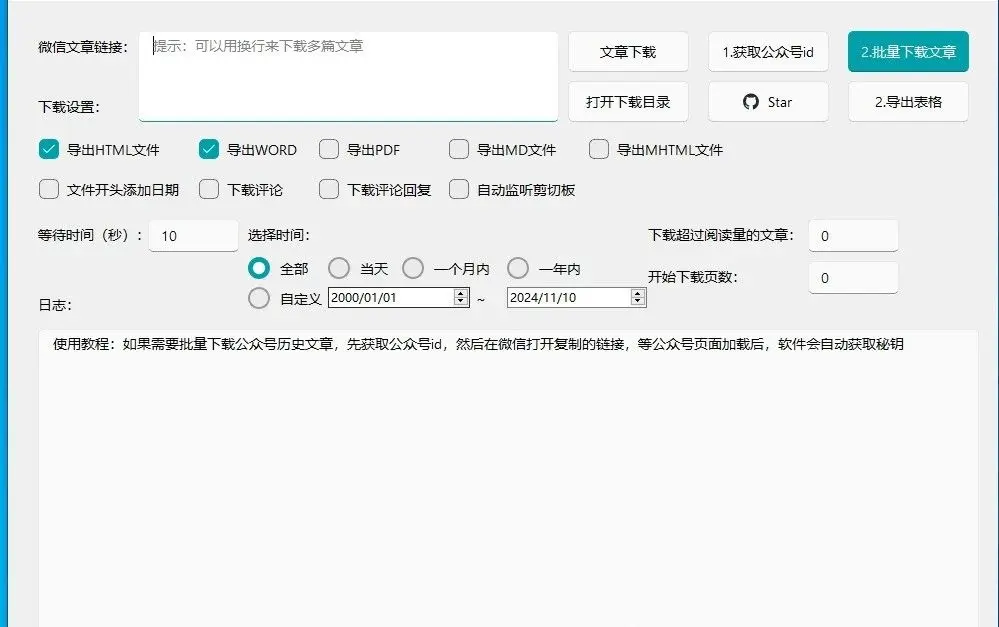The image size is (999, 627).
Task: Click the 等待时间 seconds input field
Action: [193, 236]
